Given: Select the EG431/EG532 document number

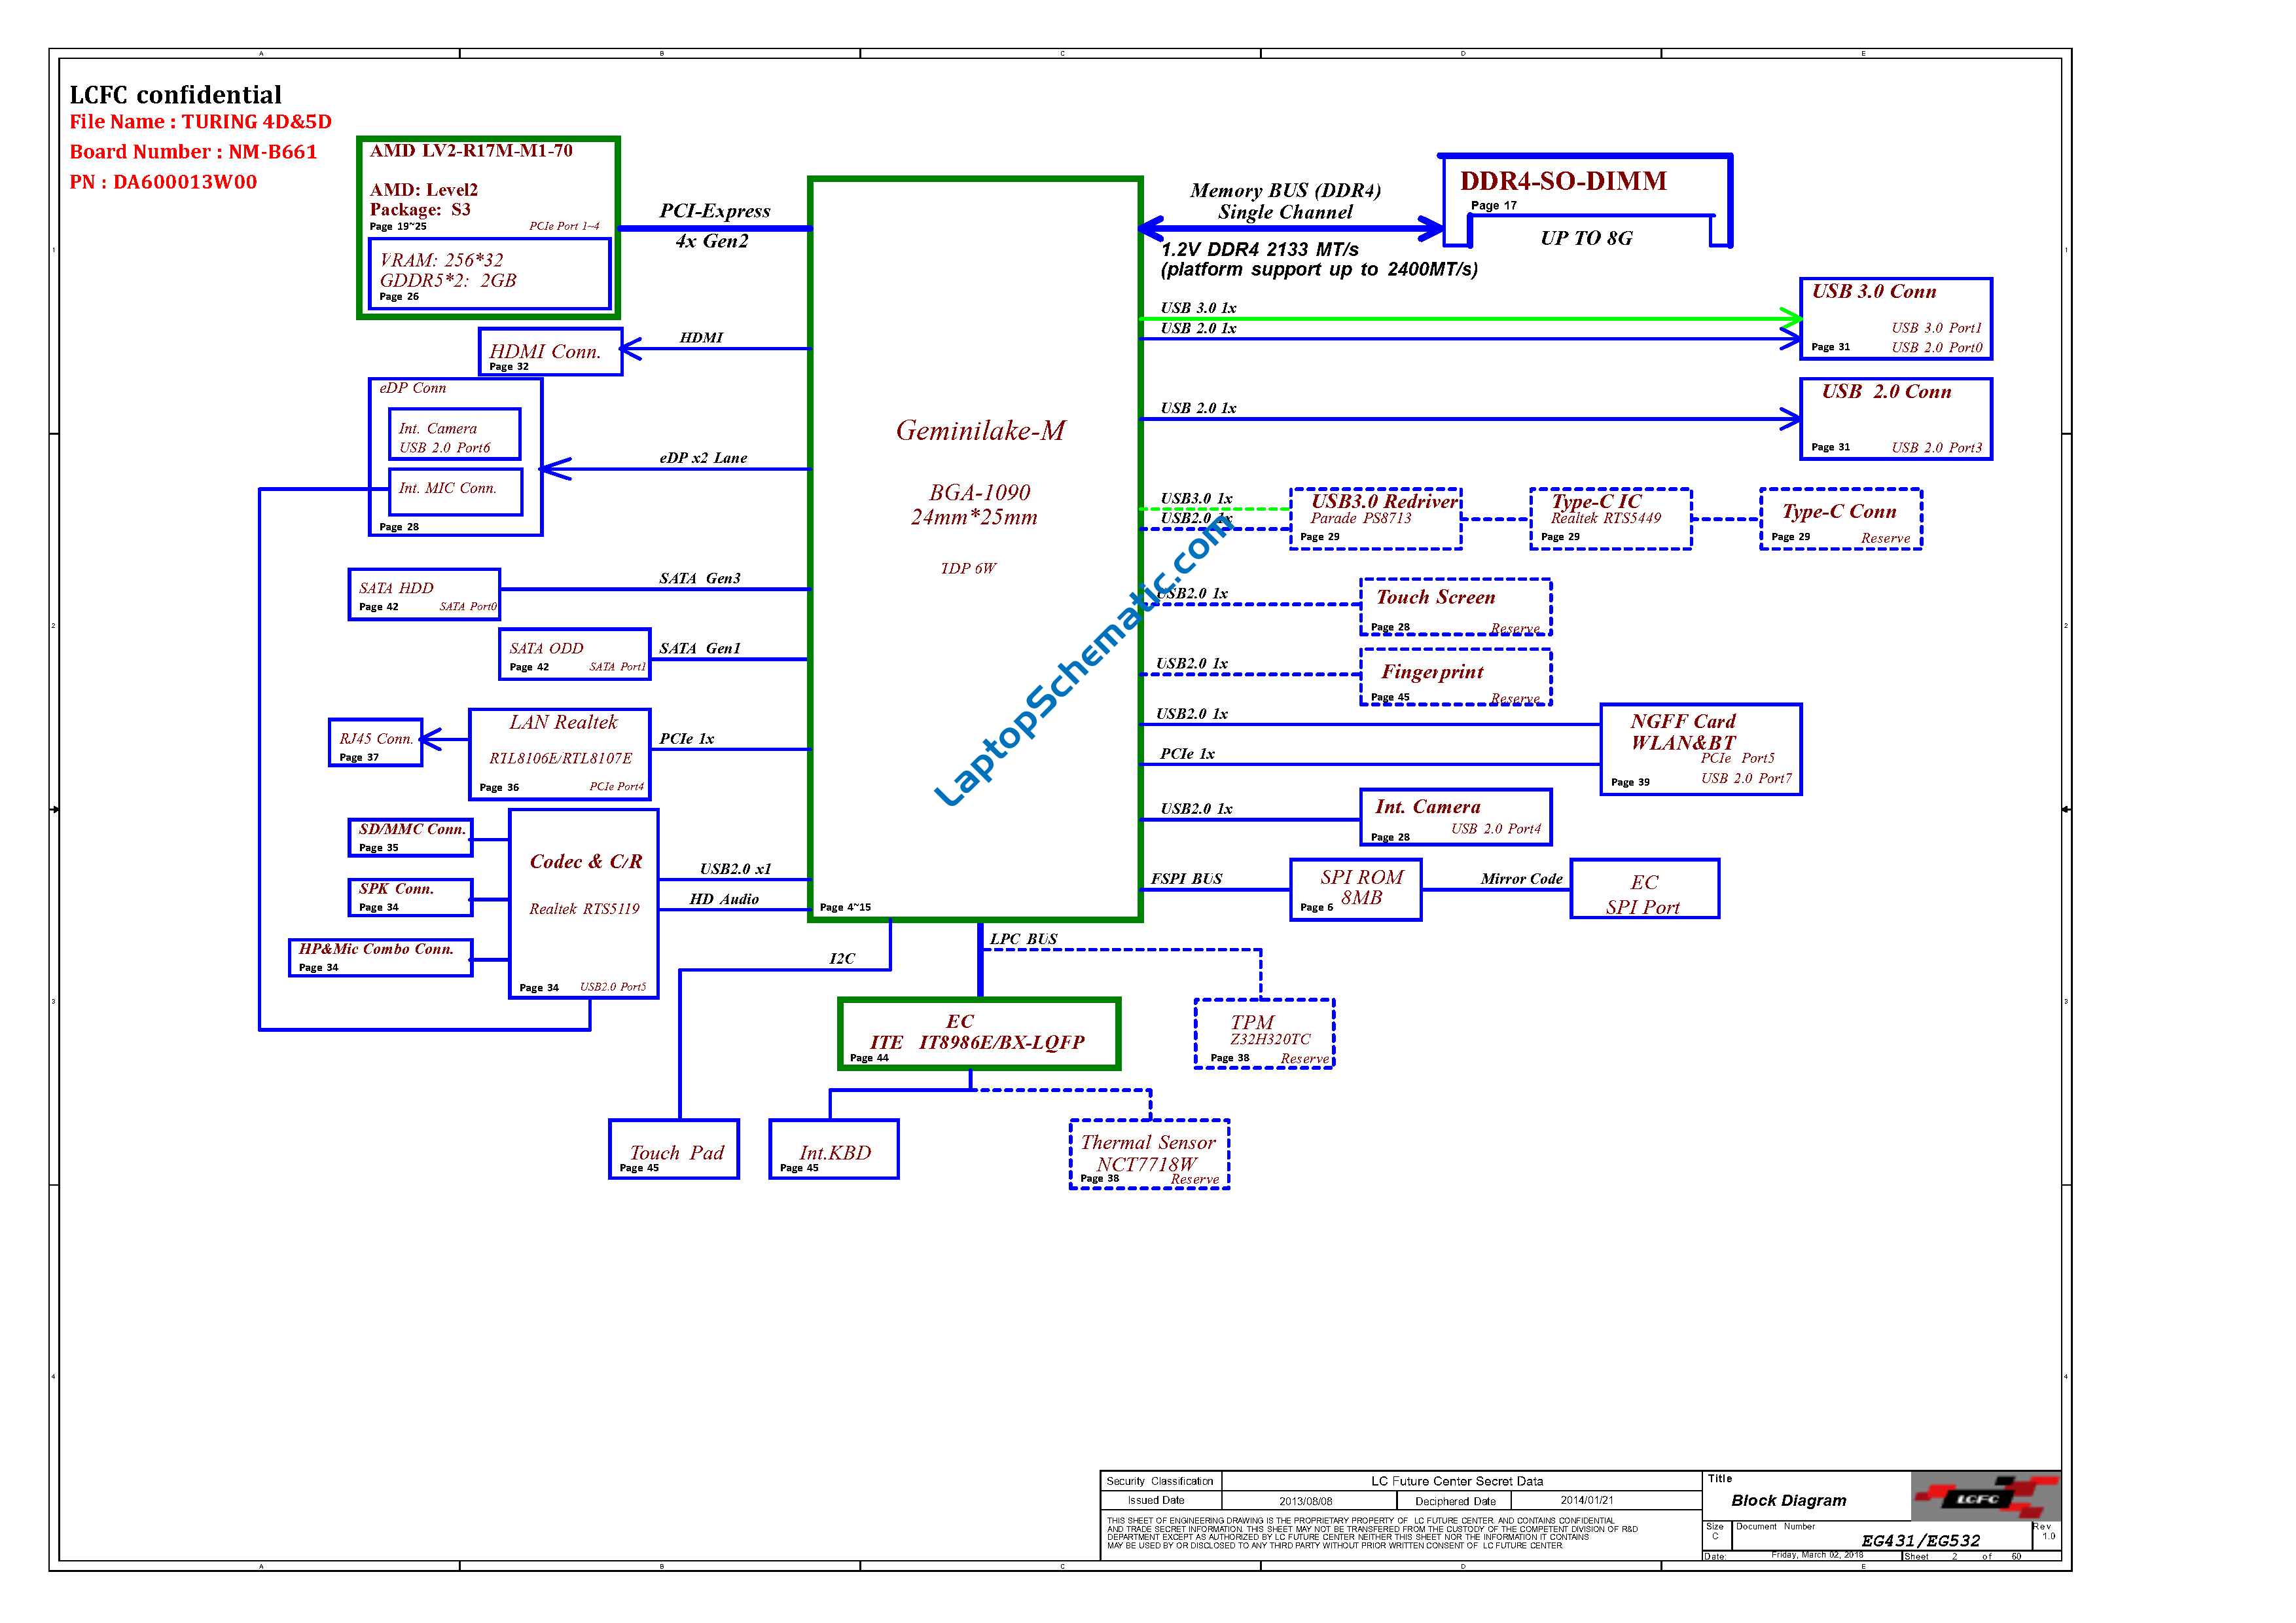Looking at the screenshot, I should click(x=1920, y=1541).
